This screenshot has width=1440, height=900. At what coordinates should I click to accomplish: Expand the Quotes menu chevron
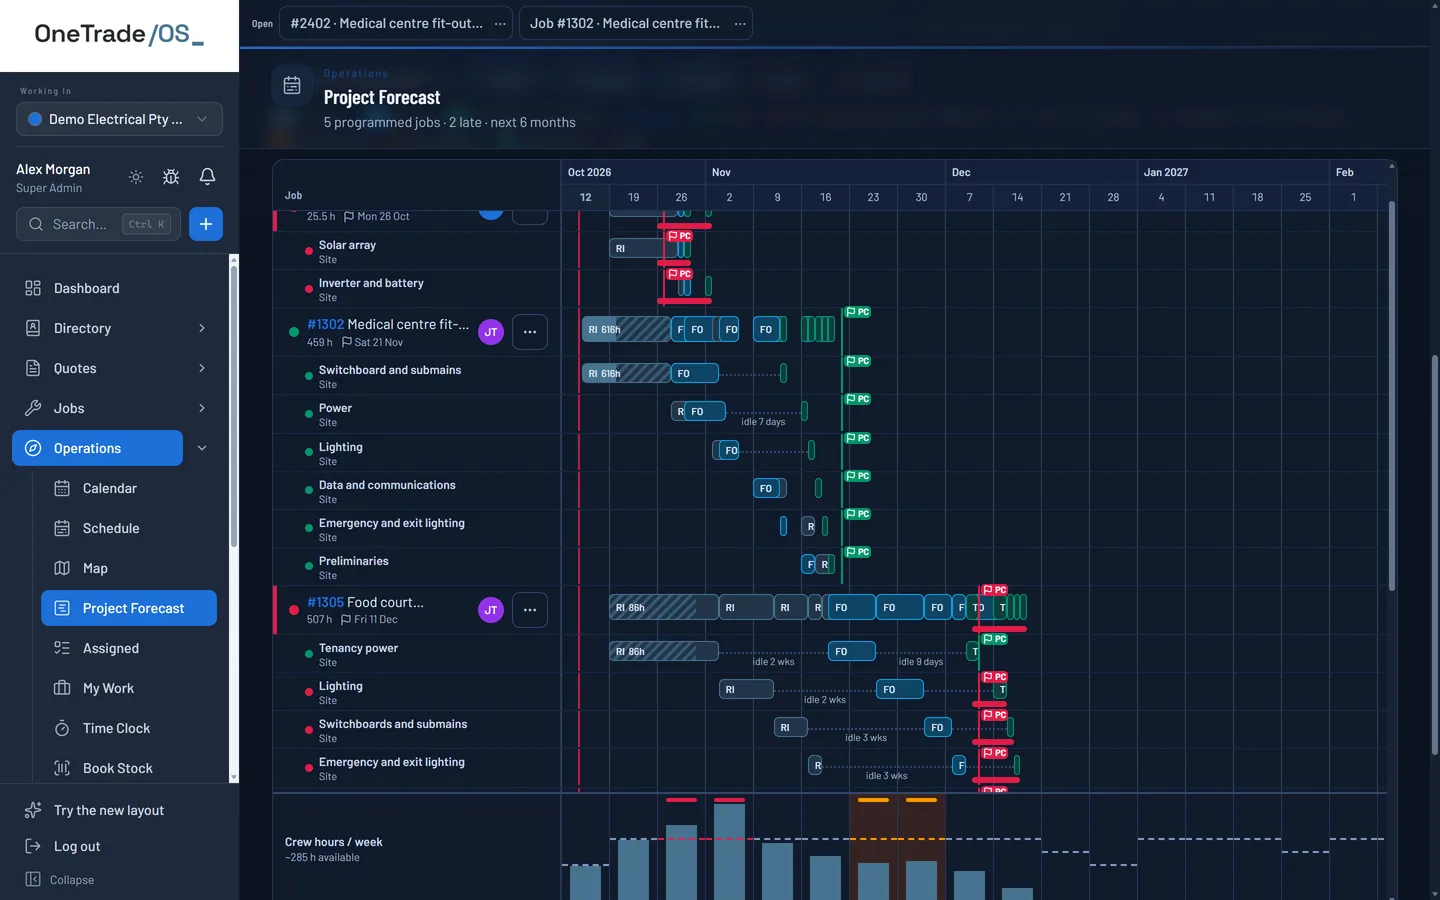(202, 368)
